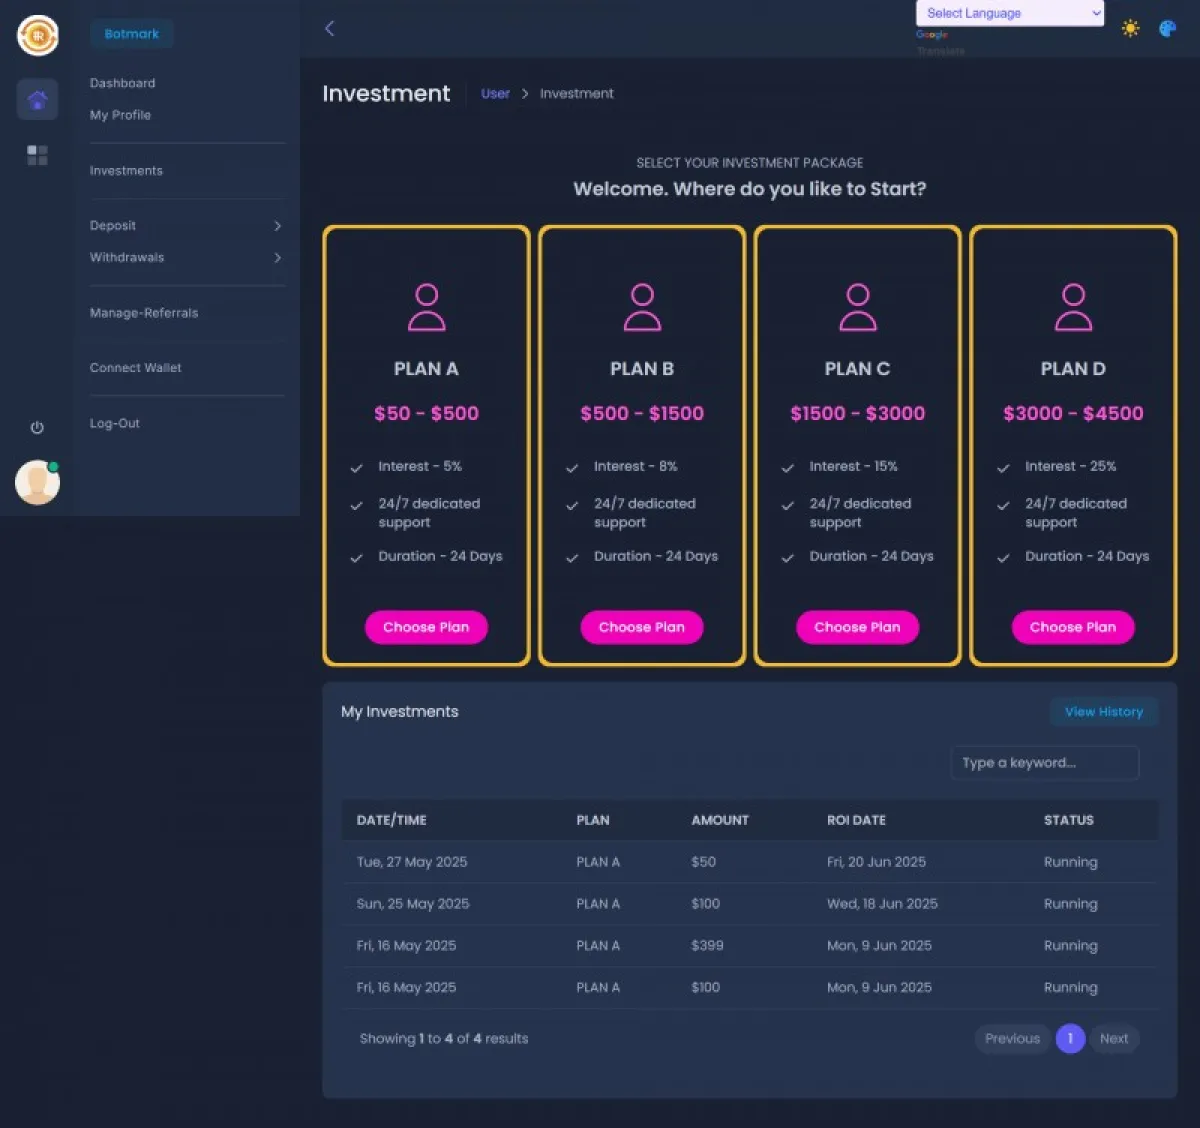Click the 'Tue, 27 May 2025' date cell
1200x1128 pixels.
412,862
